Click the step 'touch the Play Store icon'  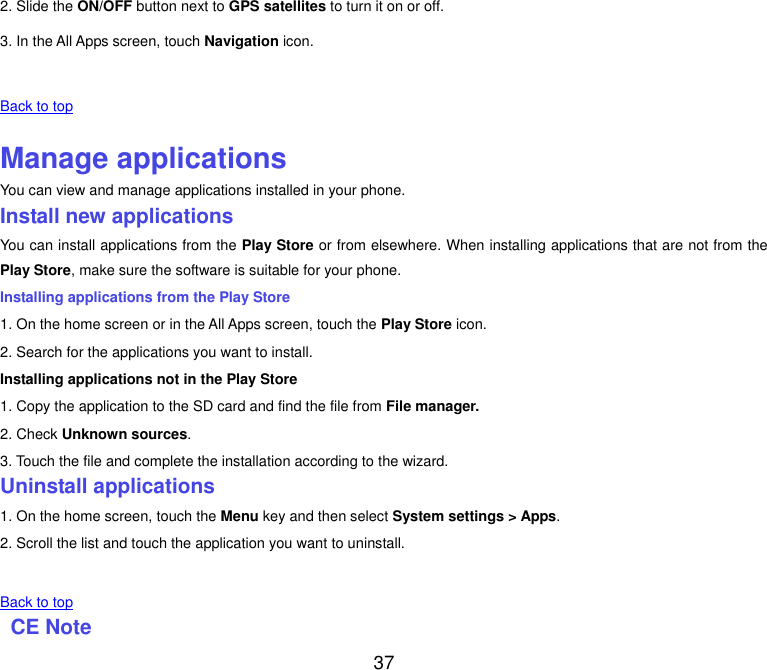pyautogui.click(x=244, y=324)
